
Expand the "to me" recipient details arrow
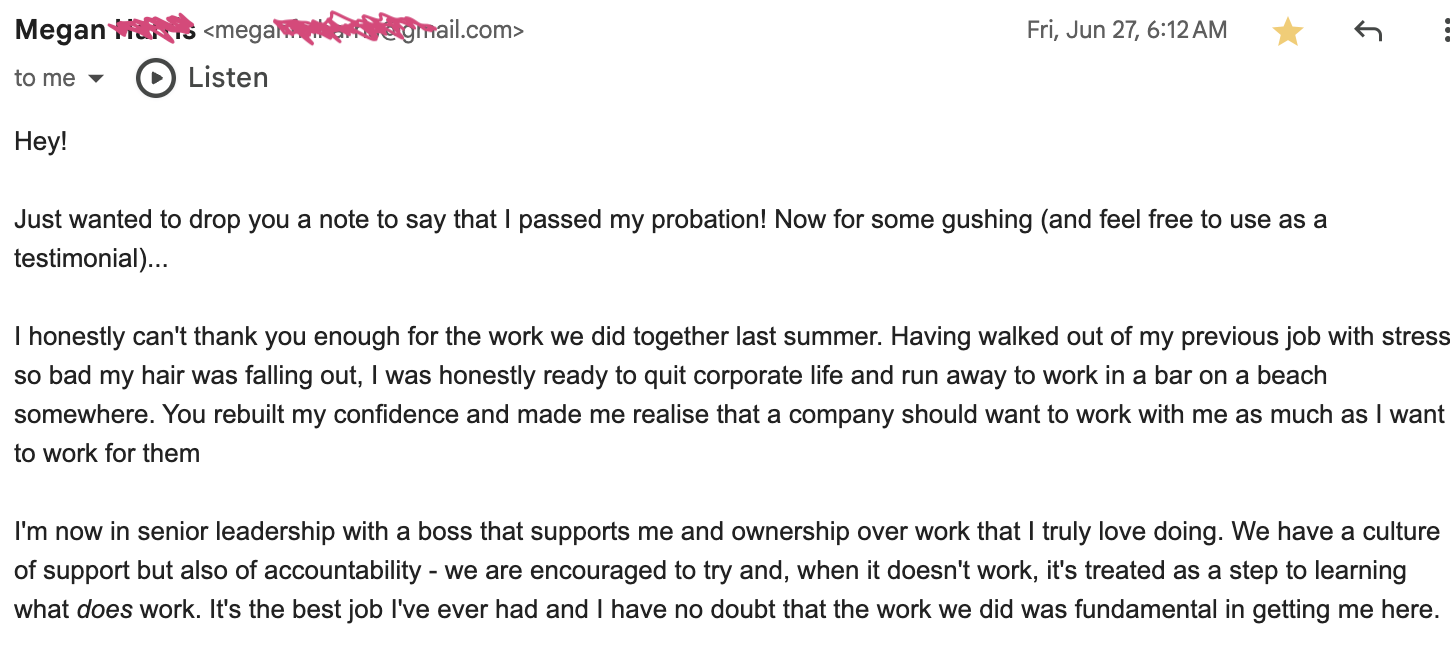(x=96, y=79)
